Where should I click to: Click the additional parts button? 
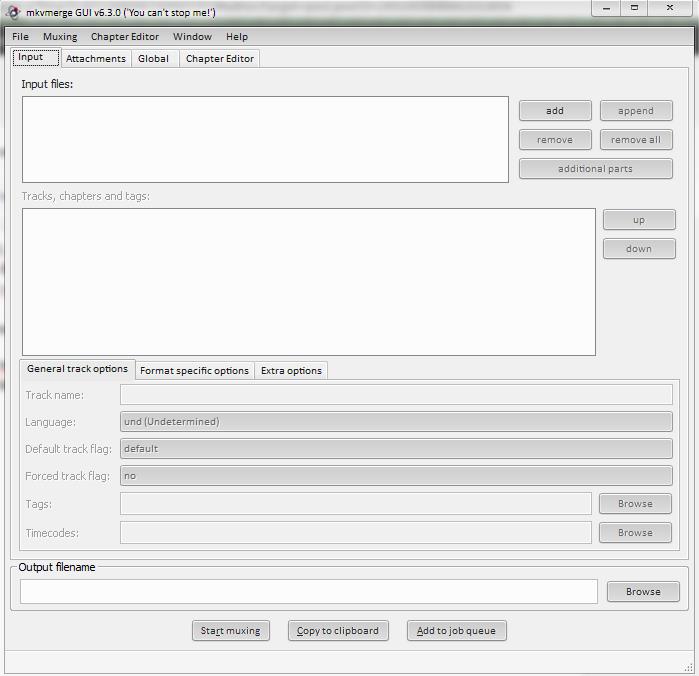tap(596, 169)
